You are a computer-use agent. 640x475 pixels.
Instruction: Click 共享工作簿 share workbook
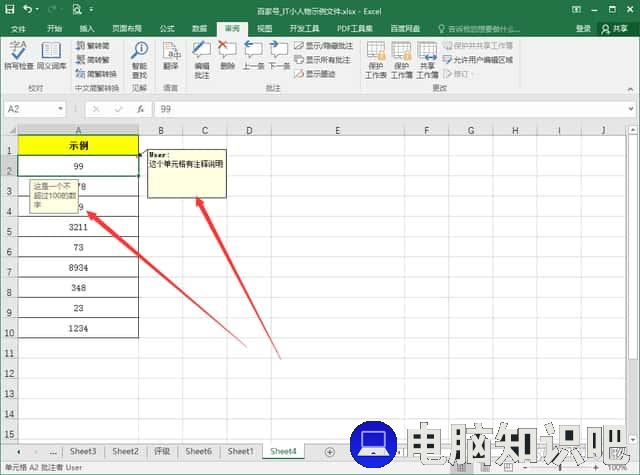click(427, 60)
